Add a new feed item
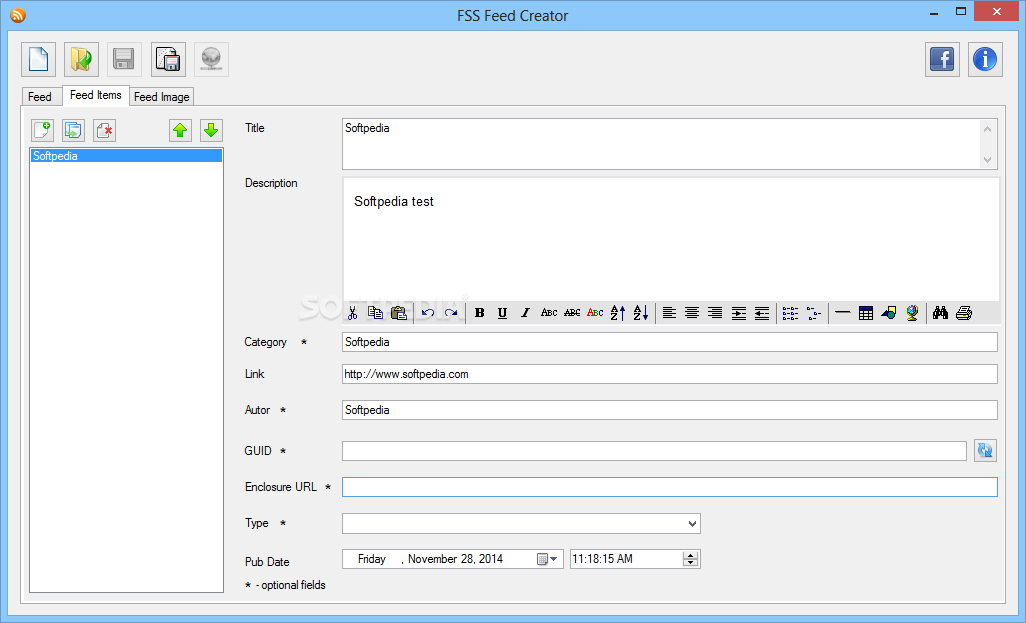The image size is (1026, 623). coord(43,130)
